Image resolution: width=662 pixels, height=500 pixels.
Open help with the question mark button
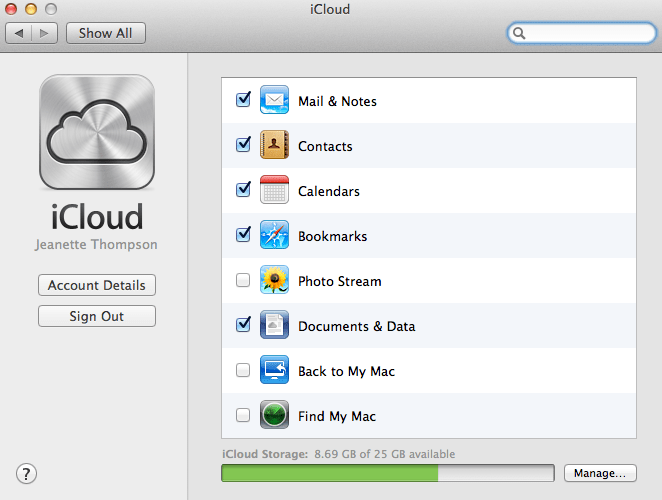(26, 474)
